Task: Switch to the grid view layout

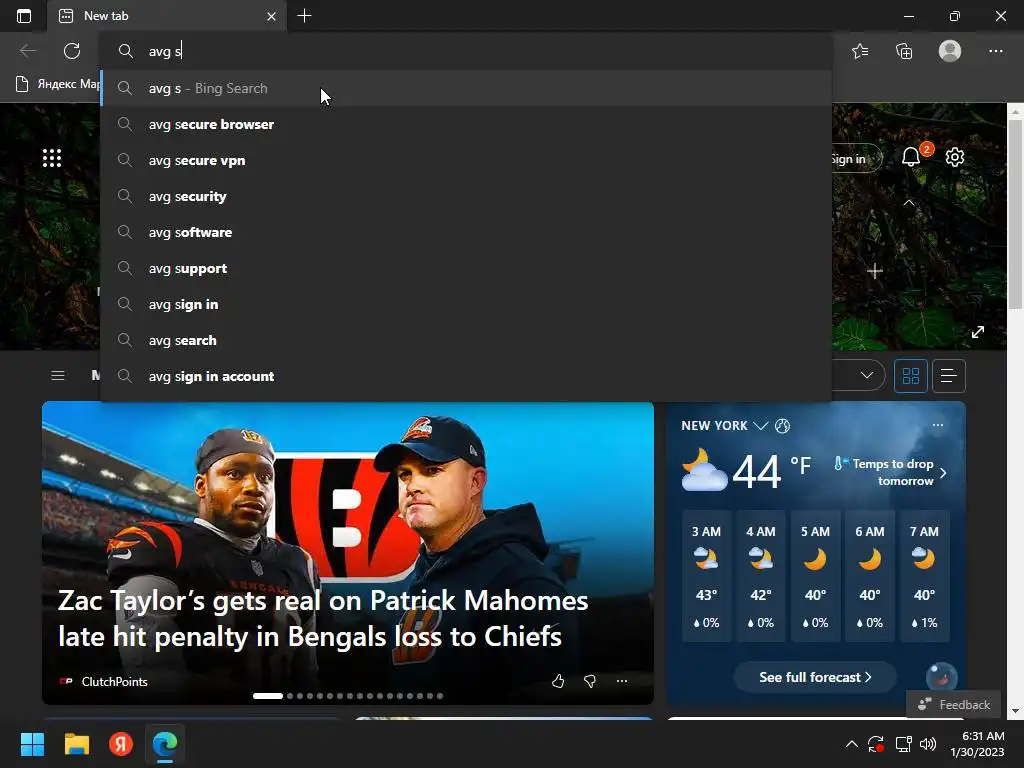Action: tap(910, 376)
